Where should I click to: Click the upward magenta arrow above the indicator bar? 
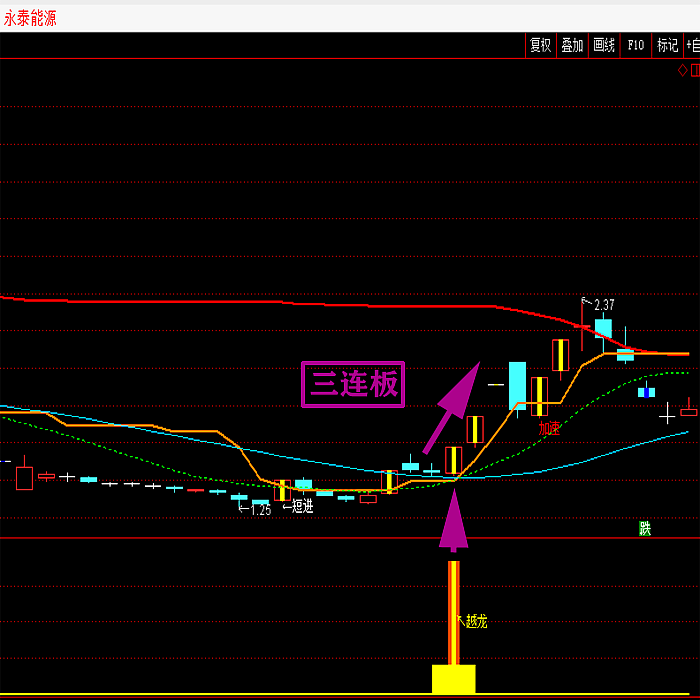coord(453,518)
